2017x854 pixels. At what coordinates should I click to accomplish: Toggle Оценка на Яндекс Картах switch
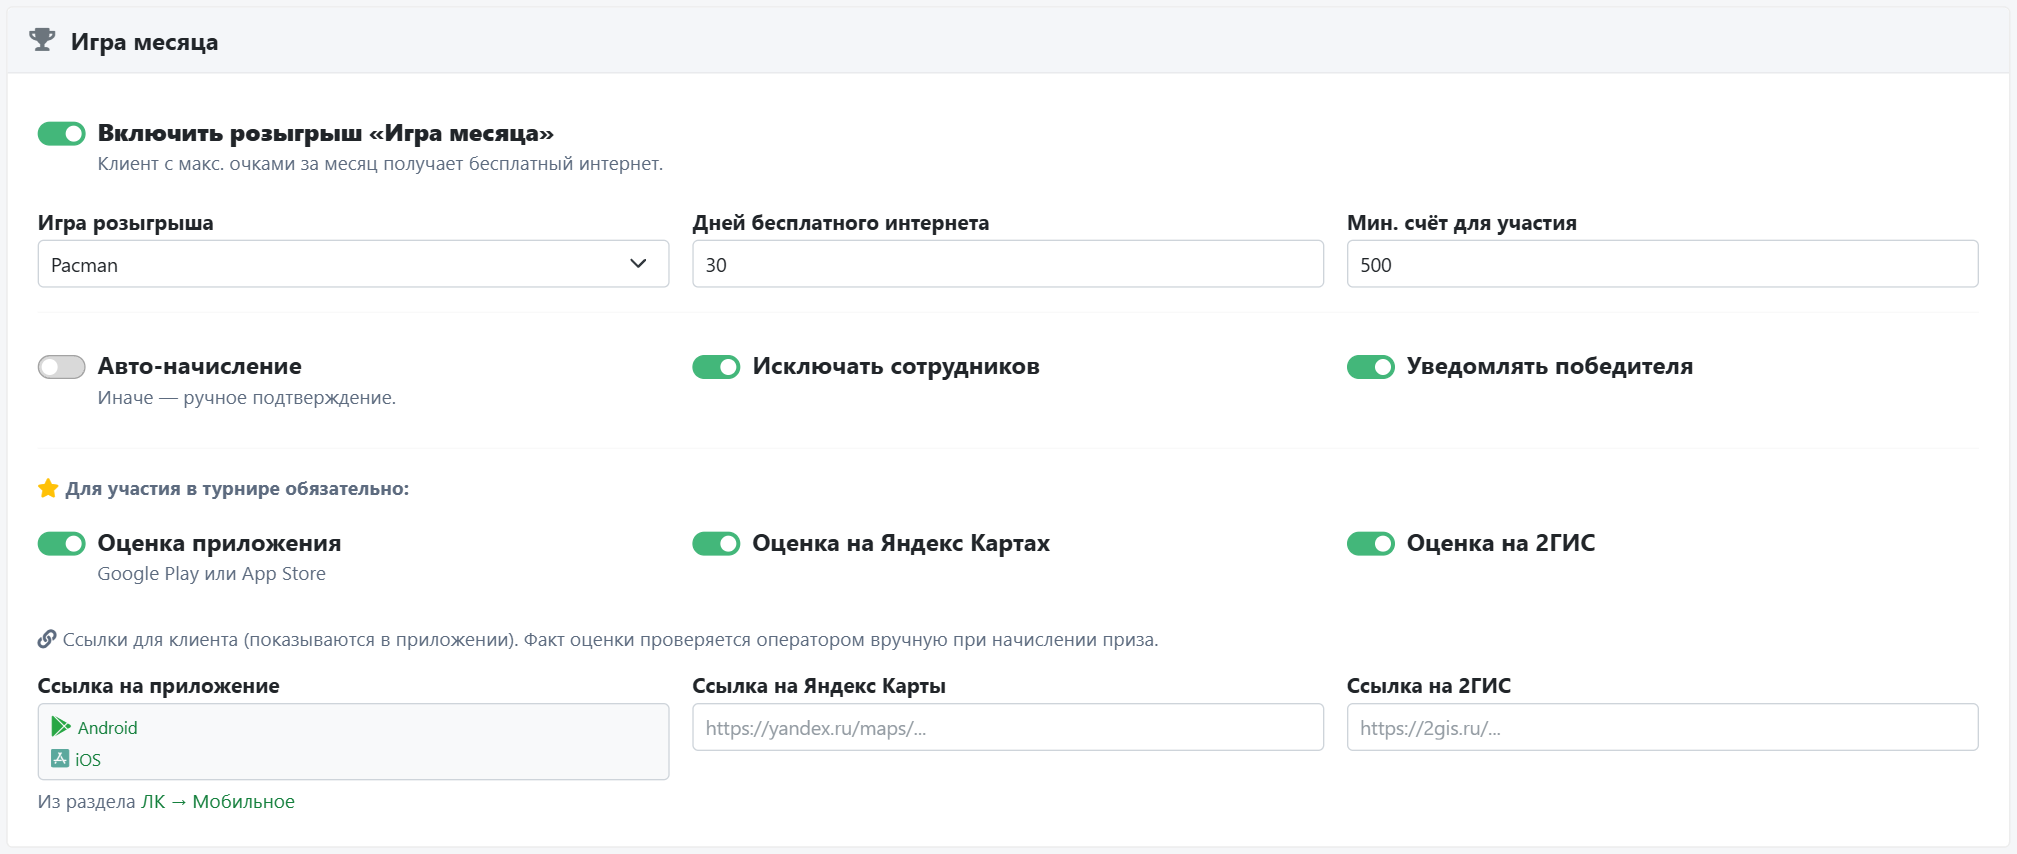(x=716, y=543)
